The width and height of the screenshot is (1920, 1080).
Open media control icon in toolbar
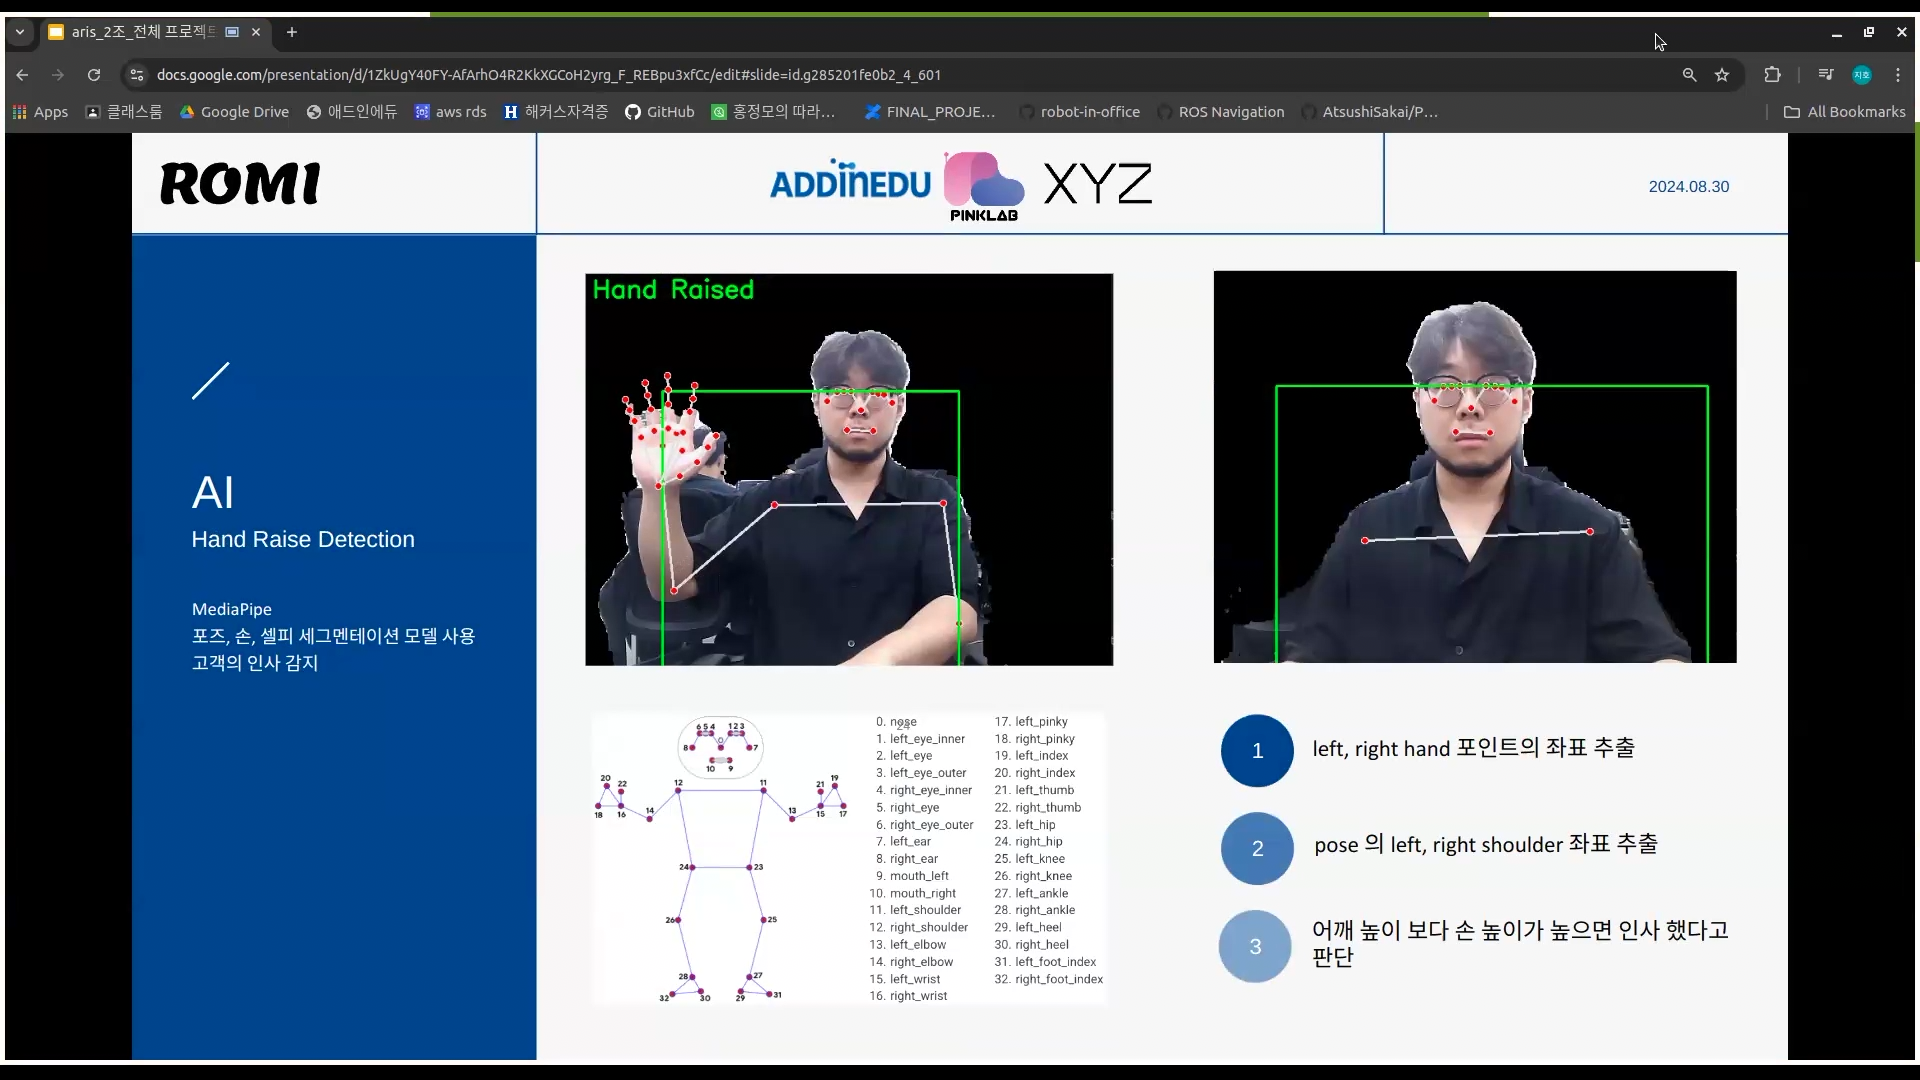point(1825,75)
